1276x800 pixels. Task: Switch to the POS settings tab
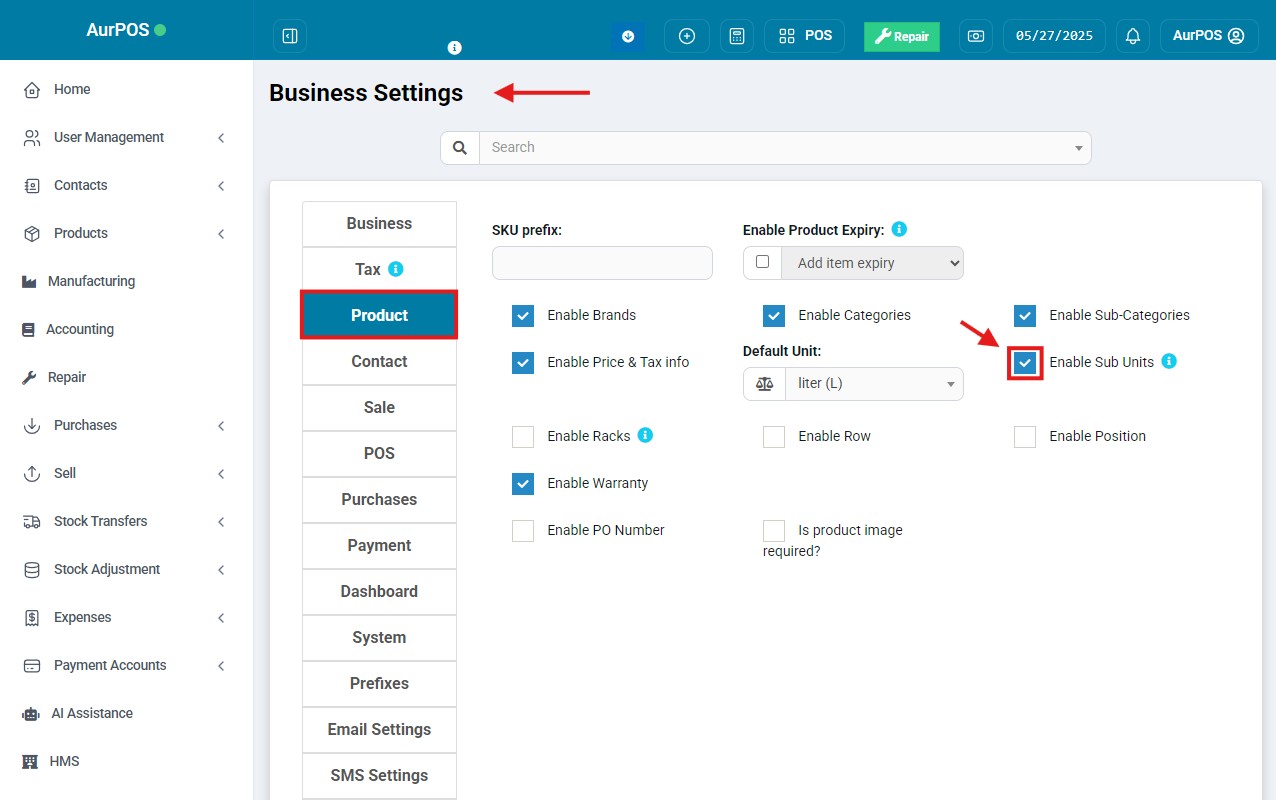click(x=379, y=454)
